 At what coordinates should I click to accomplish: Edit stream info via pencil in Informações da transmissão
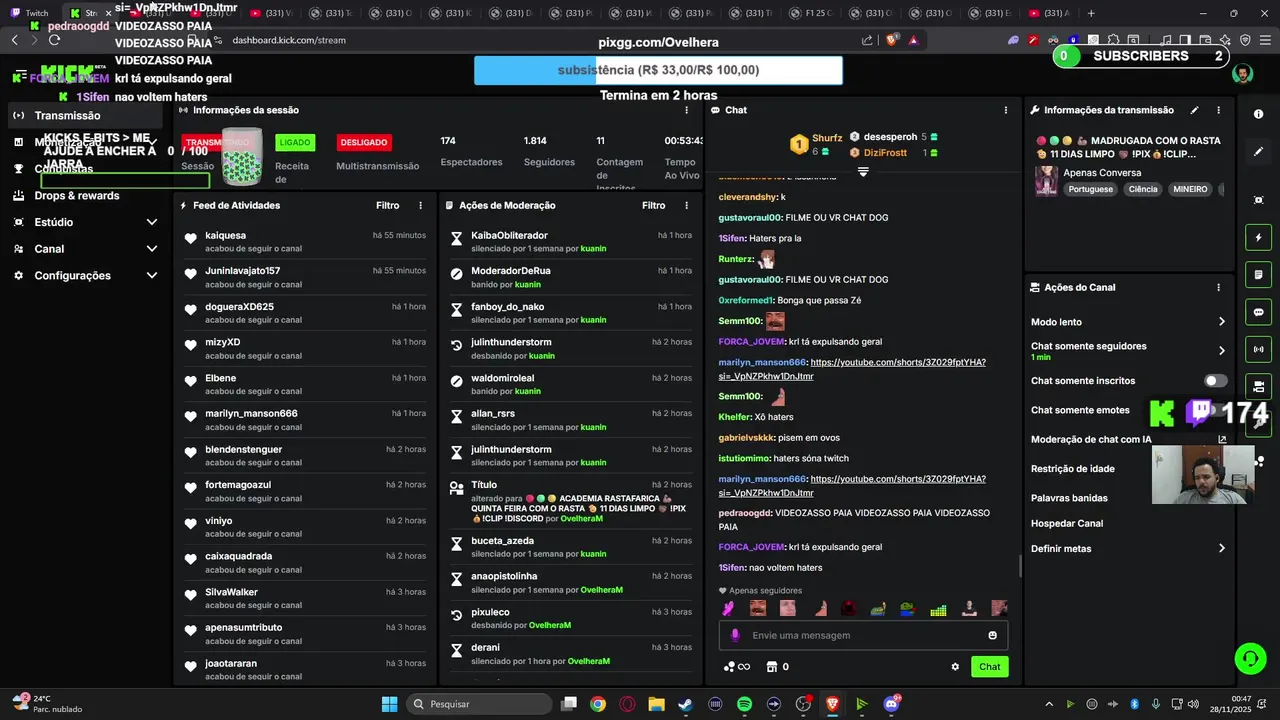pyautogui.click(x=1194, y=110)
